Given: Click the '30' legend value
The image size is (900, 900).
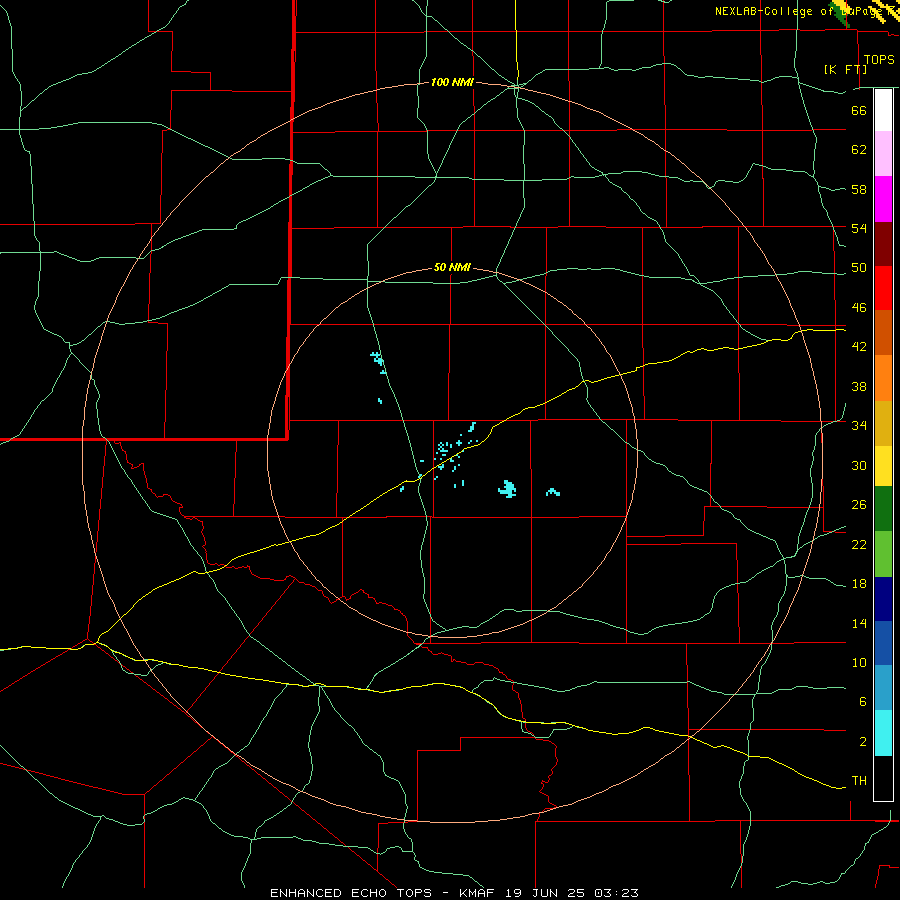Looking at the screenshot, I should click(x=859, y=465).
